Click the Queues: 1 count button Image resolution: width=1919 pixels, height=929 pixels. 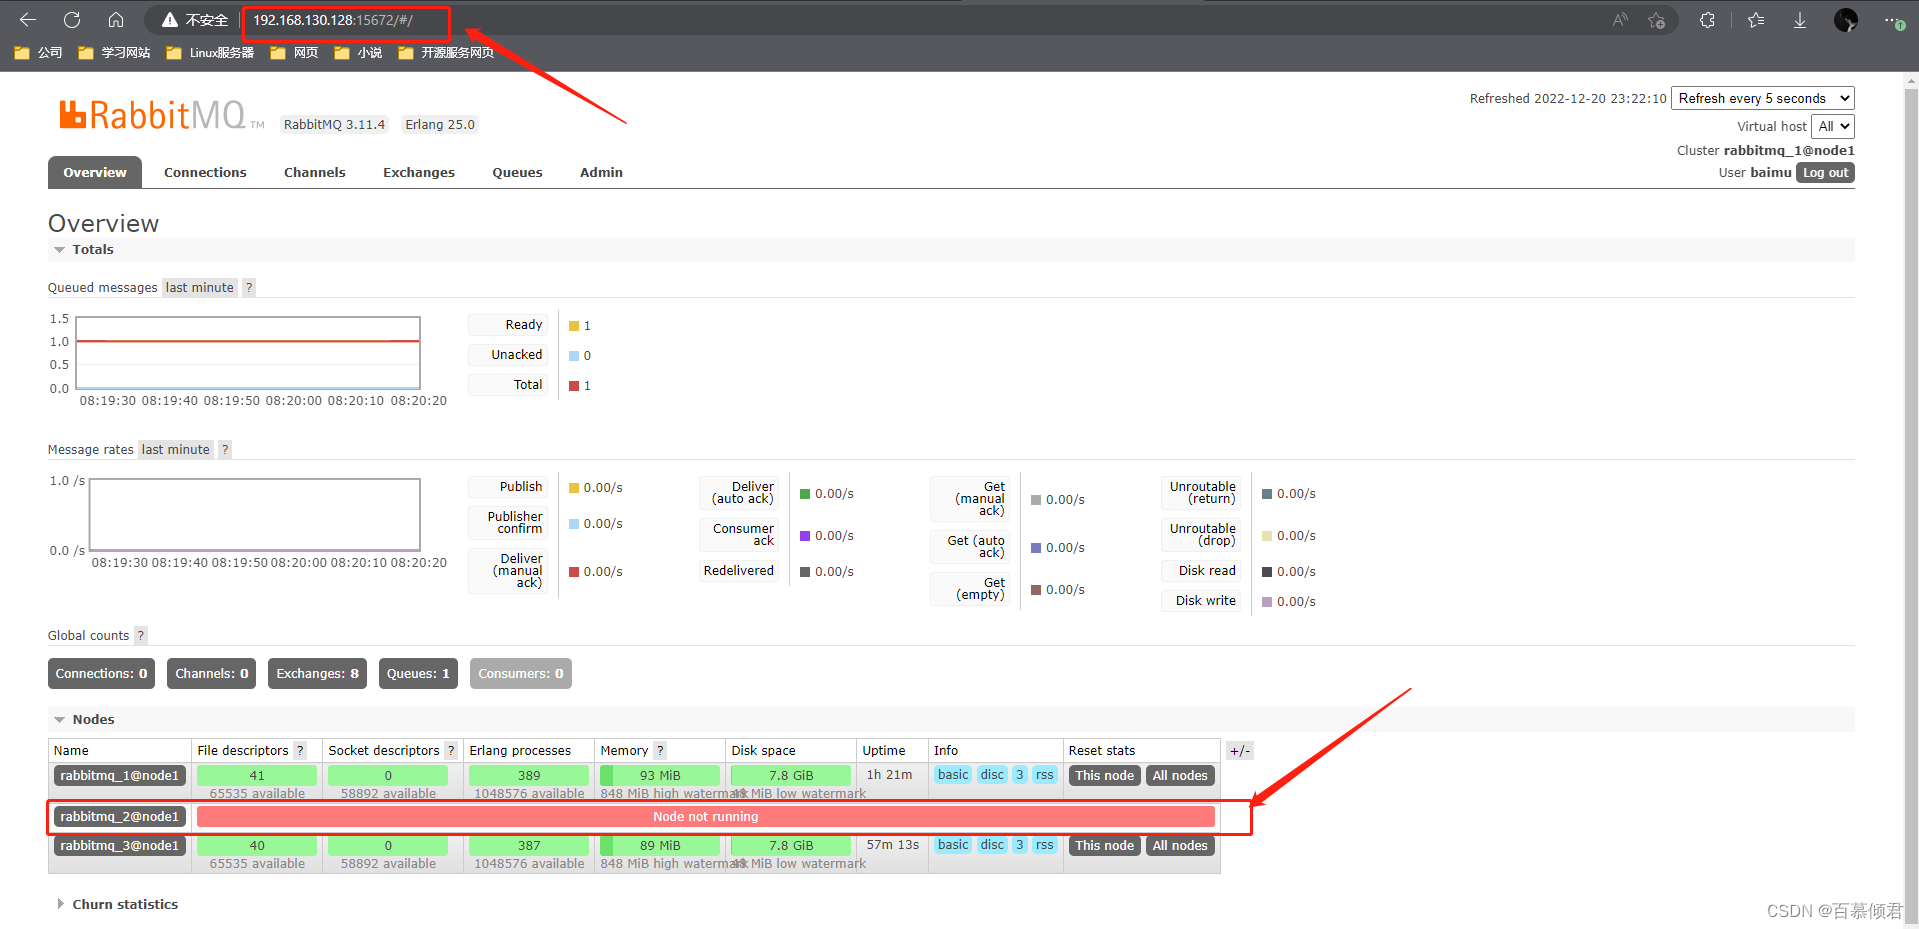pos(418,673)
